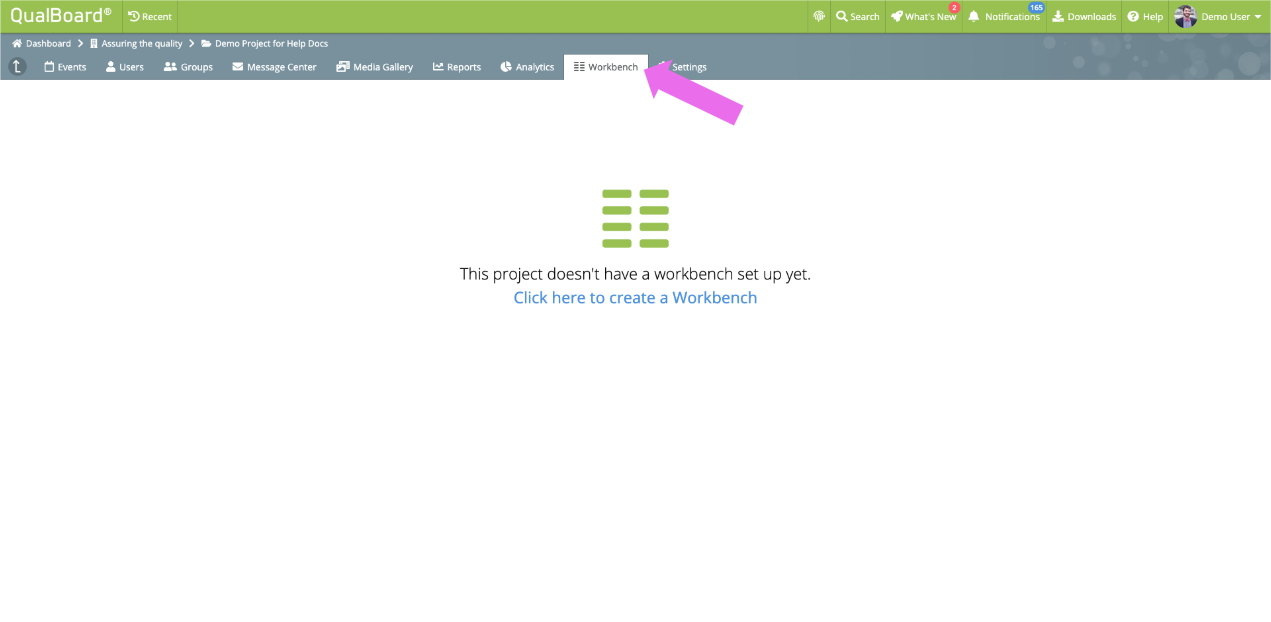Viewport: 1271px width, 622px height.
Task: Open the Recent history menu
Action: (x=150, y=16)
